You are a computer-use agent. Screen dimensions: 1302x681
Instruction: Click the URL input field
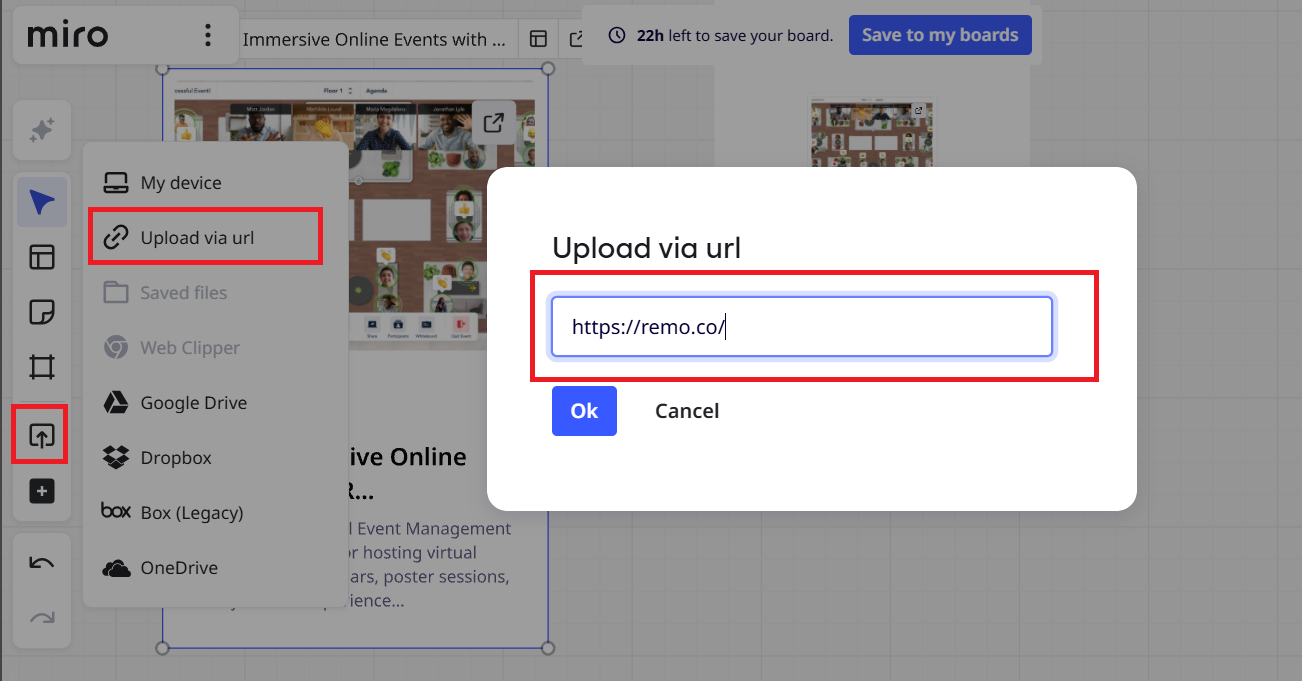[800, 326]
